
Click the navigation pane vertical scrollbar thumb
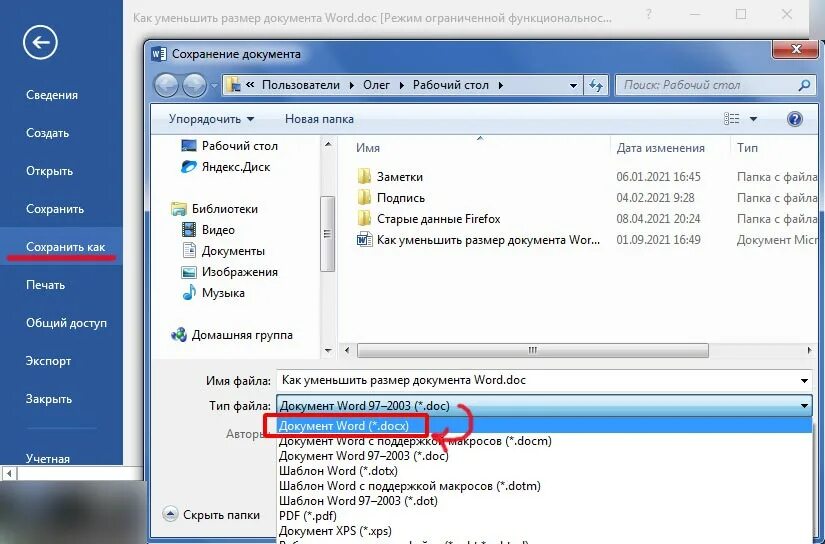pos(327,234)
